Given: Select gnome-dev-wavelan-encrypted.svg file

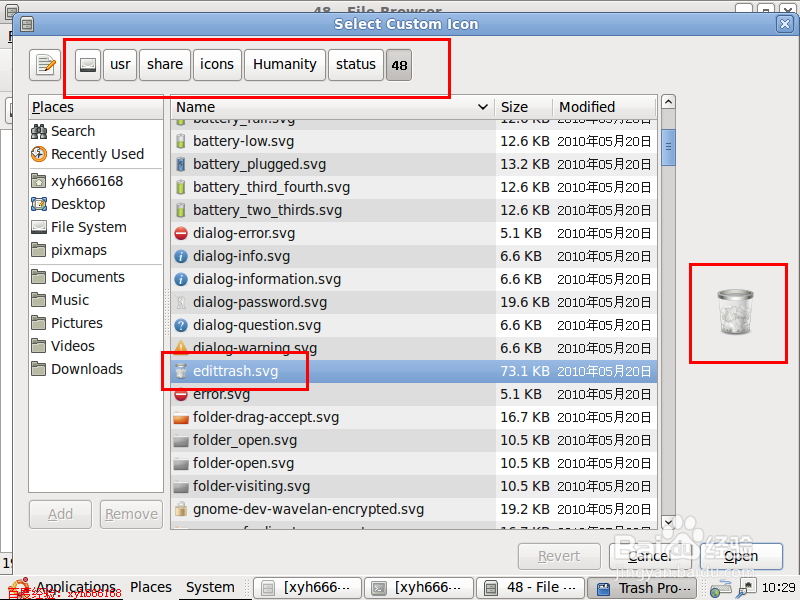Looking at the screenshot, I should coord(414,509).
